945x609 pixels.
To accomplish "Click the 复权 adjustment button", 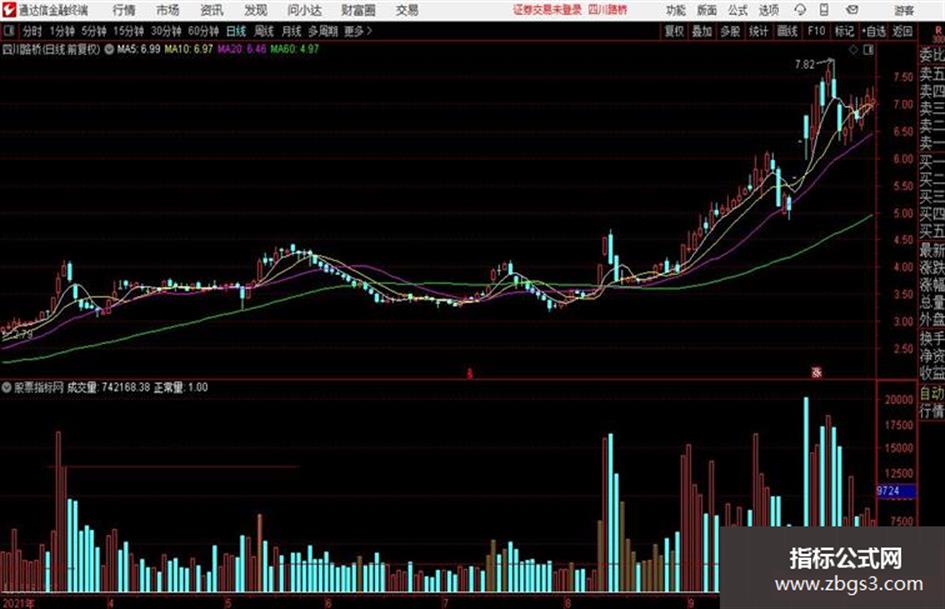I will 674,31.
